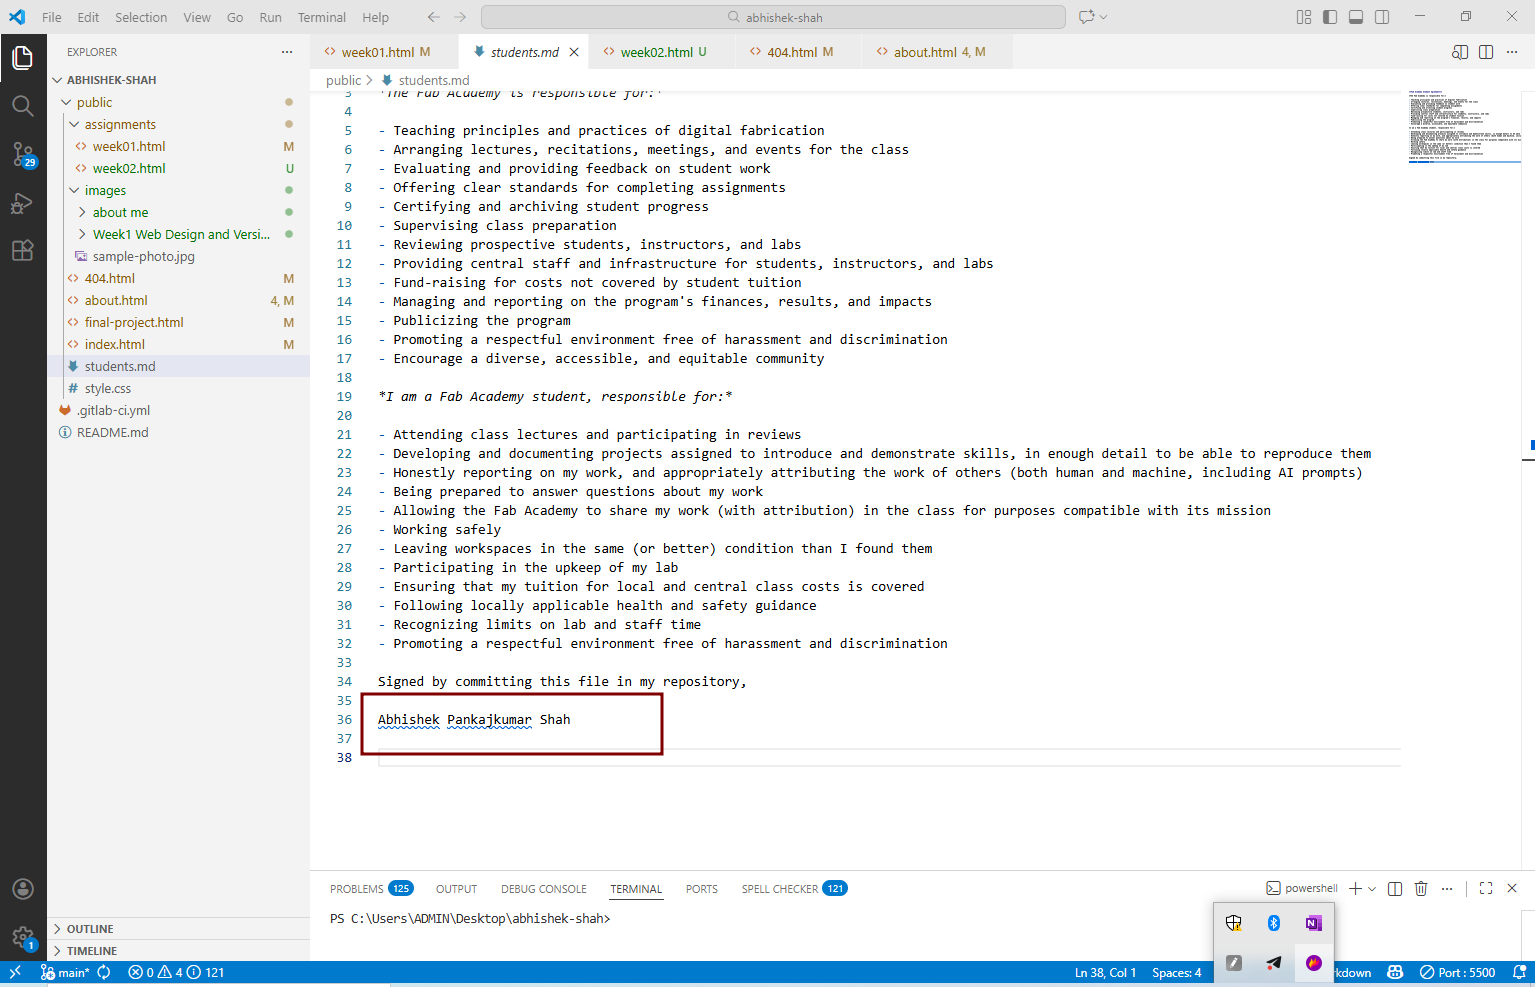Image resolution: width=1535 pixels, height=987 pixels.
Task: Open the SPELL CHECKER panel tab
Action: click(x=794, y=888)
